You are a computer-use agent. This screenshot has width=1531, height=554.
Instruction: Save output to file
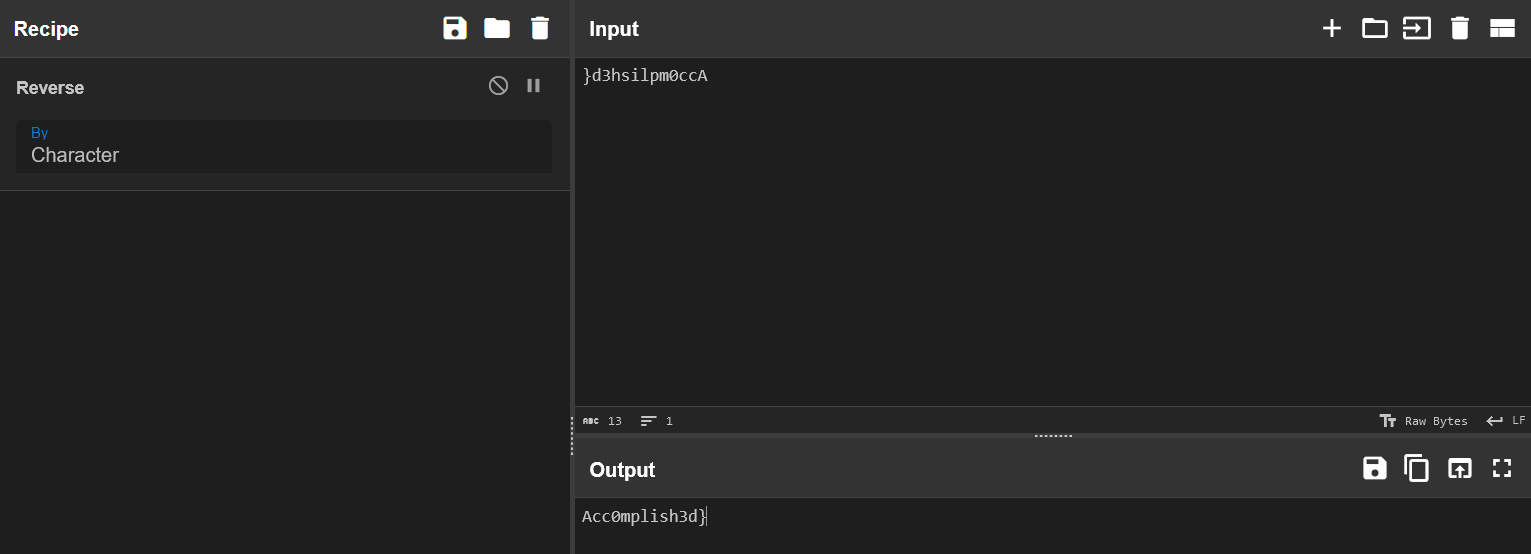(1375, 468)
